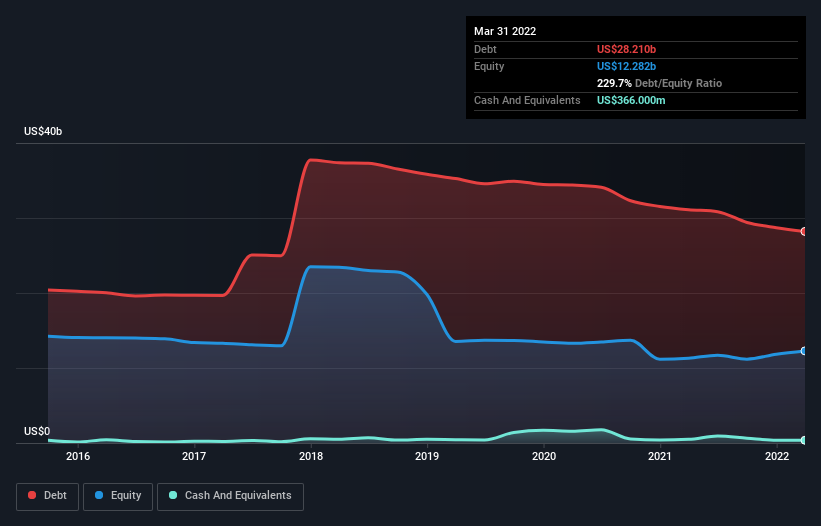Click the teal Cash endpoint marker
Image resolution: width=821 pixels, height=526 pixels.
point(804,440)
